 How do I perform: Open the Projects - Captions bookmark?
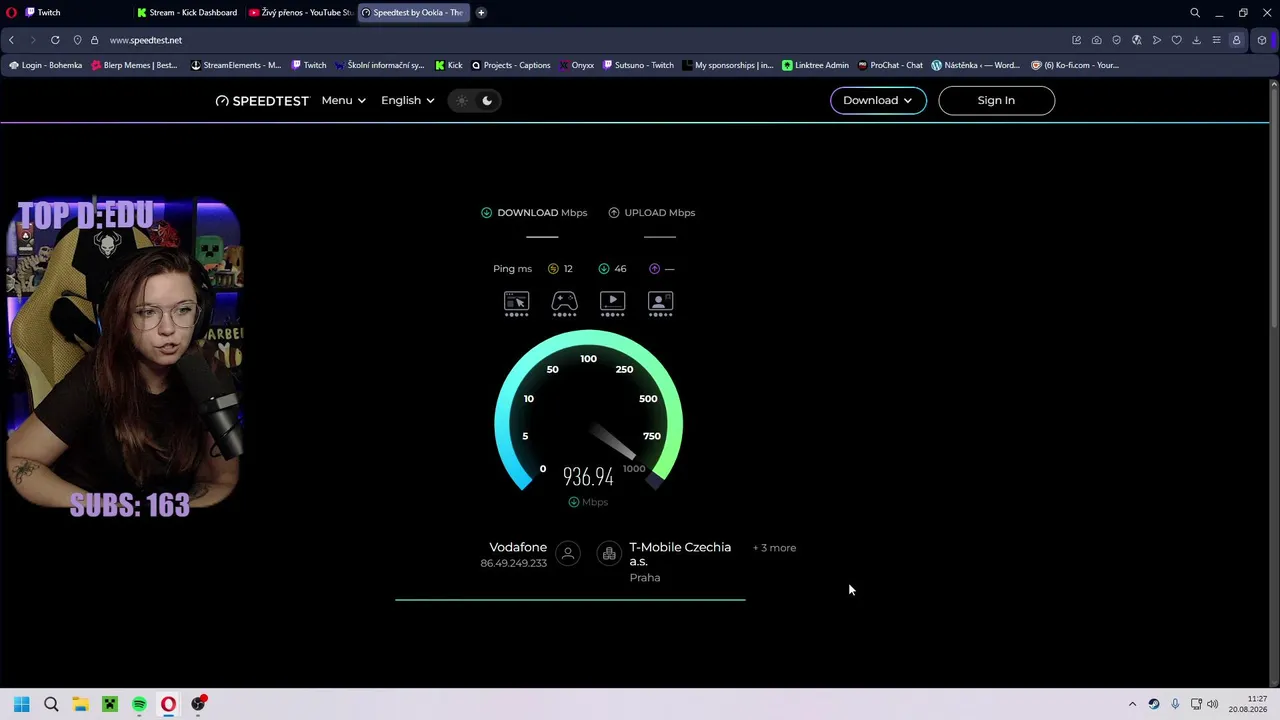tap(510, 65)
